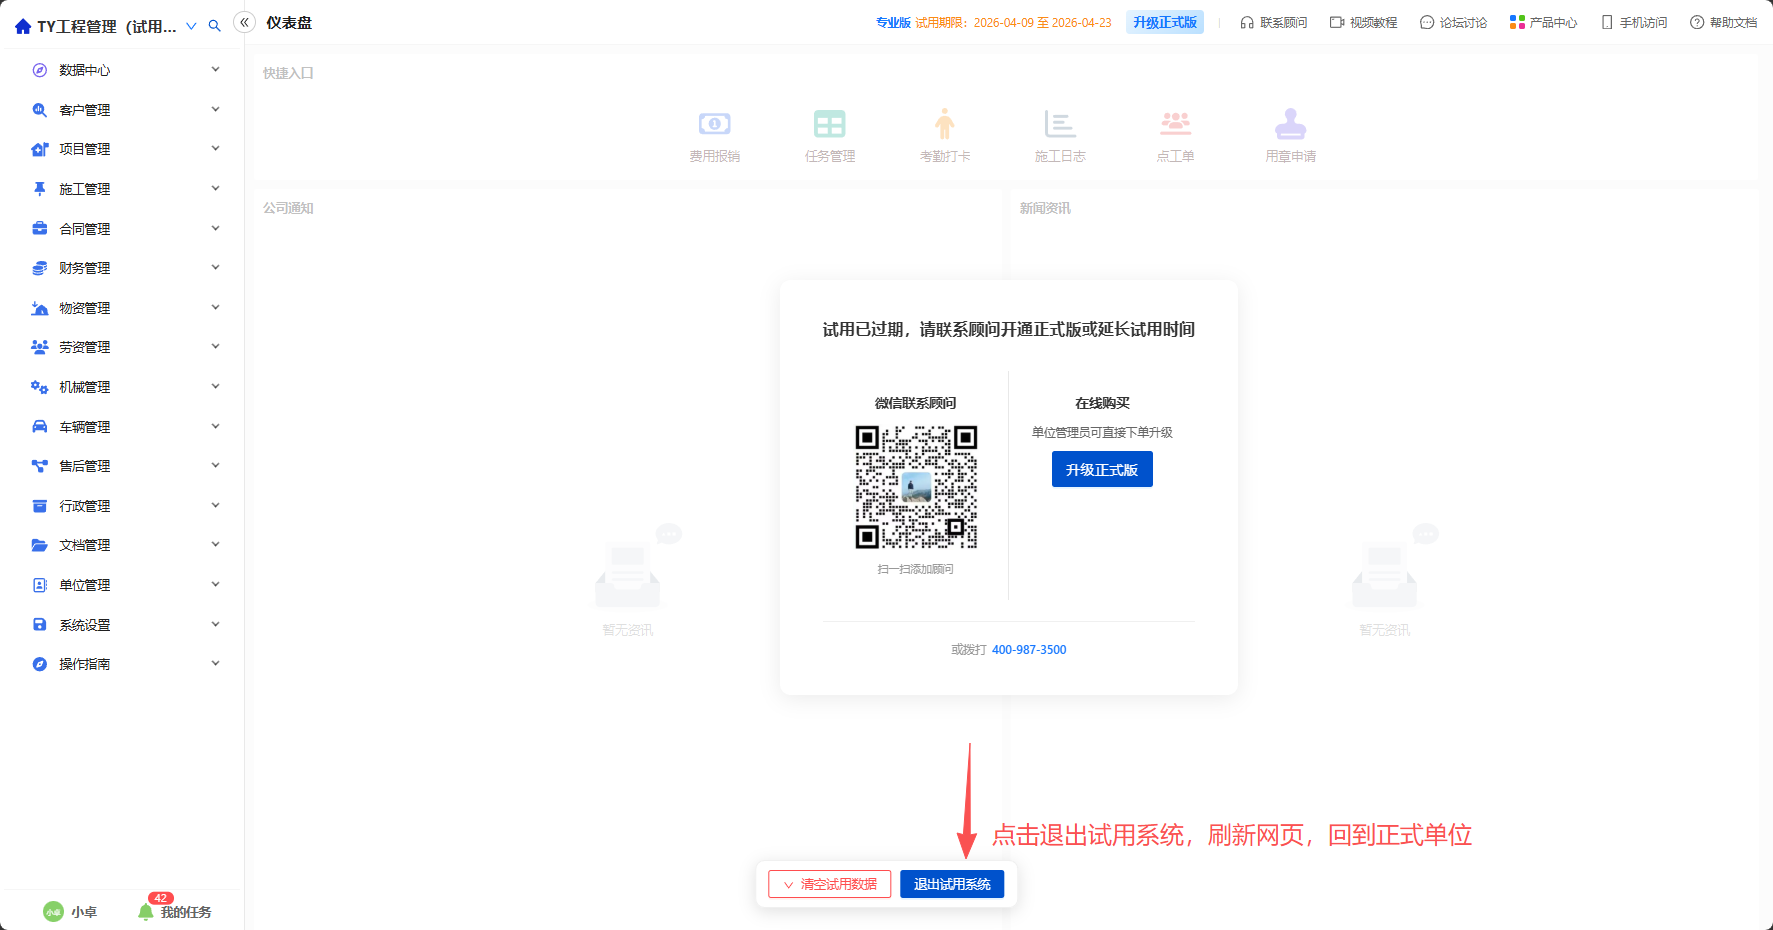Click the WeChat consultant QR code

coord(916,487)
